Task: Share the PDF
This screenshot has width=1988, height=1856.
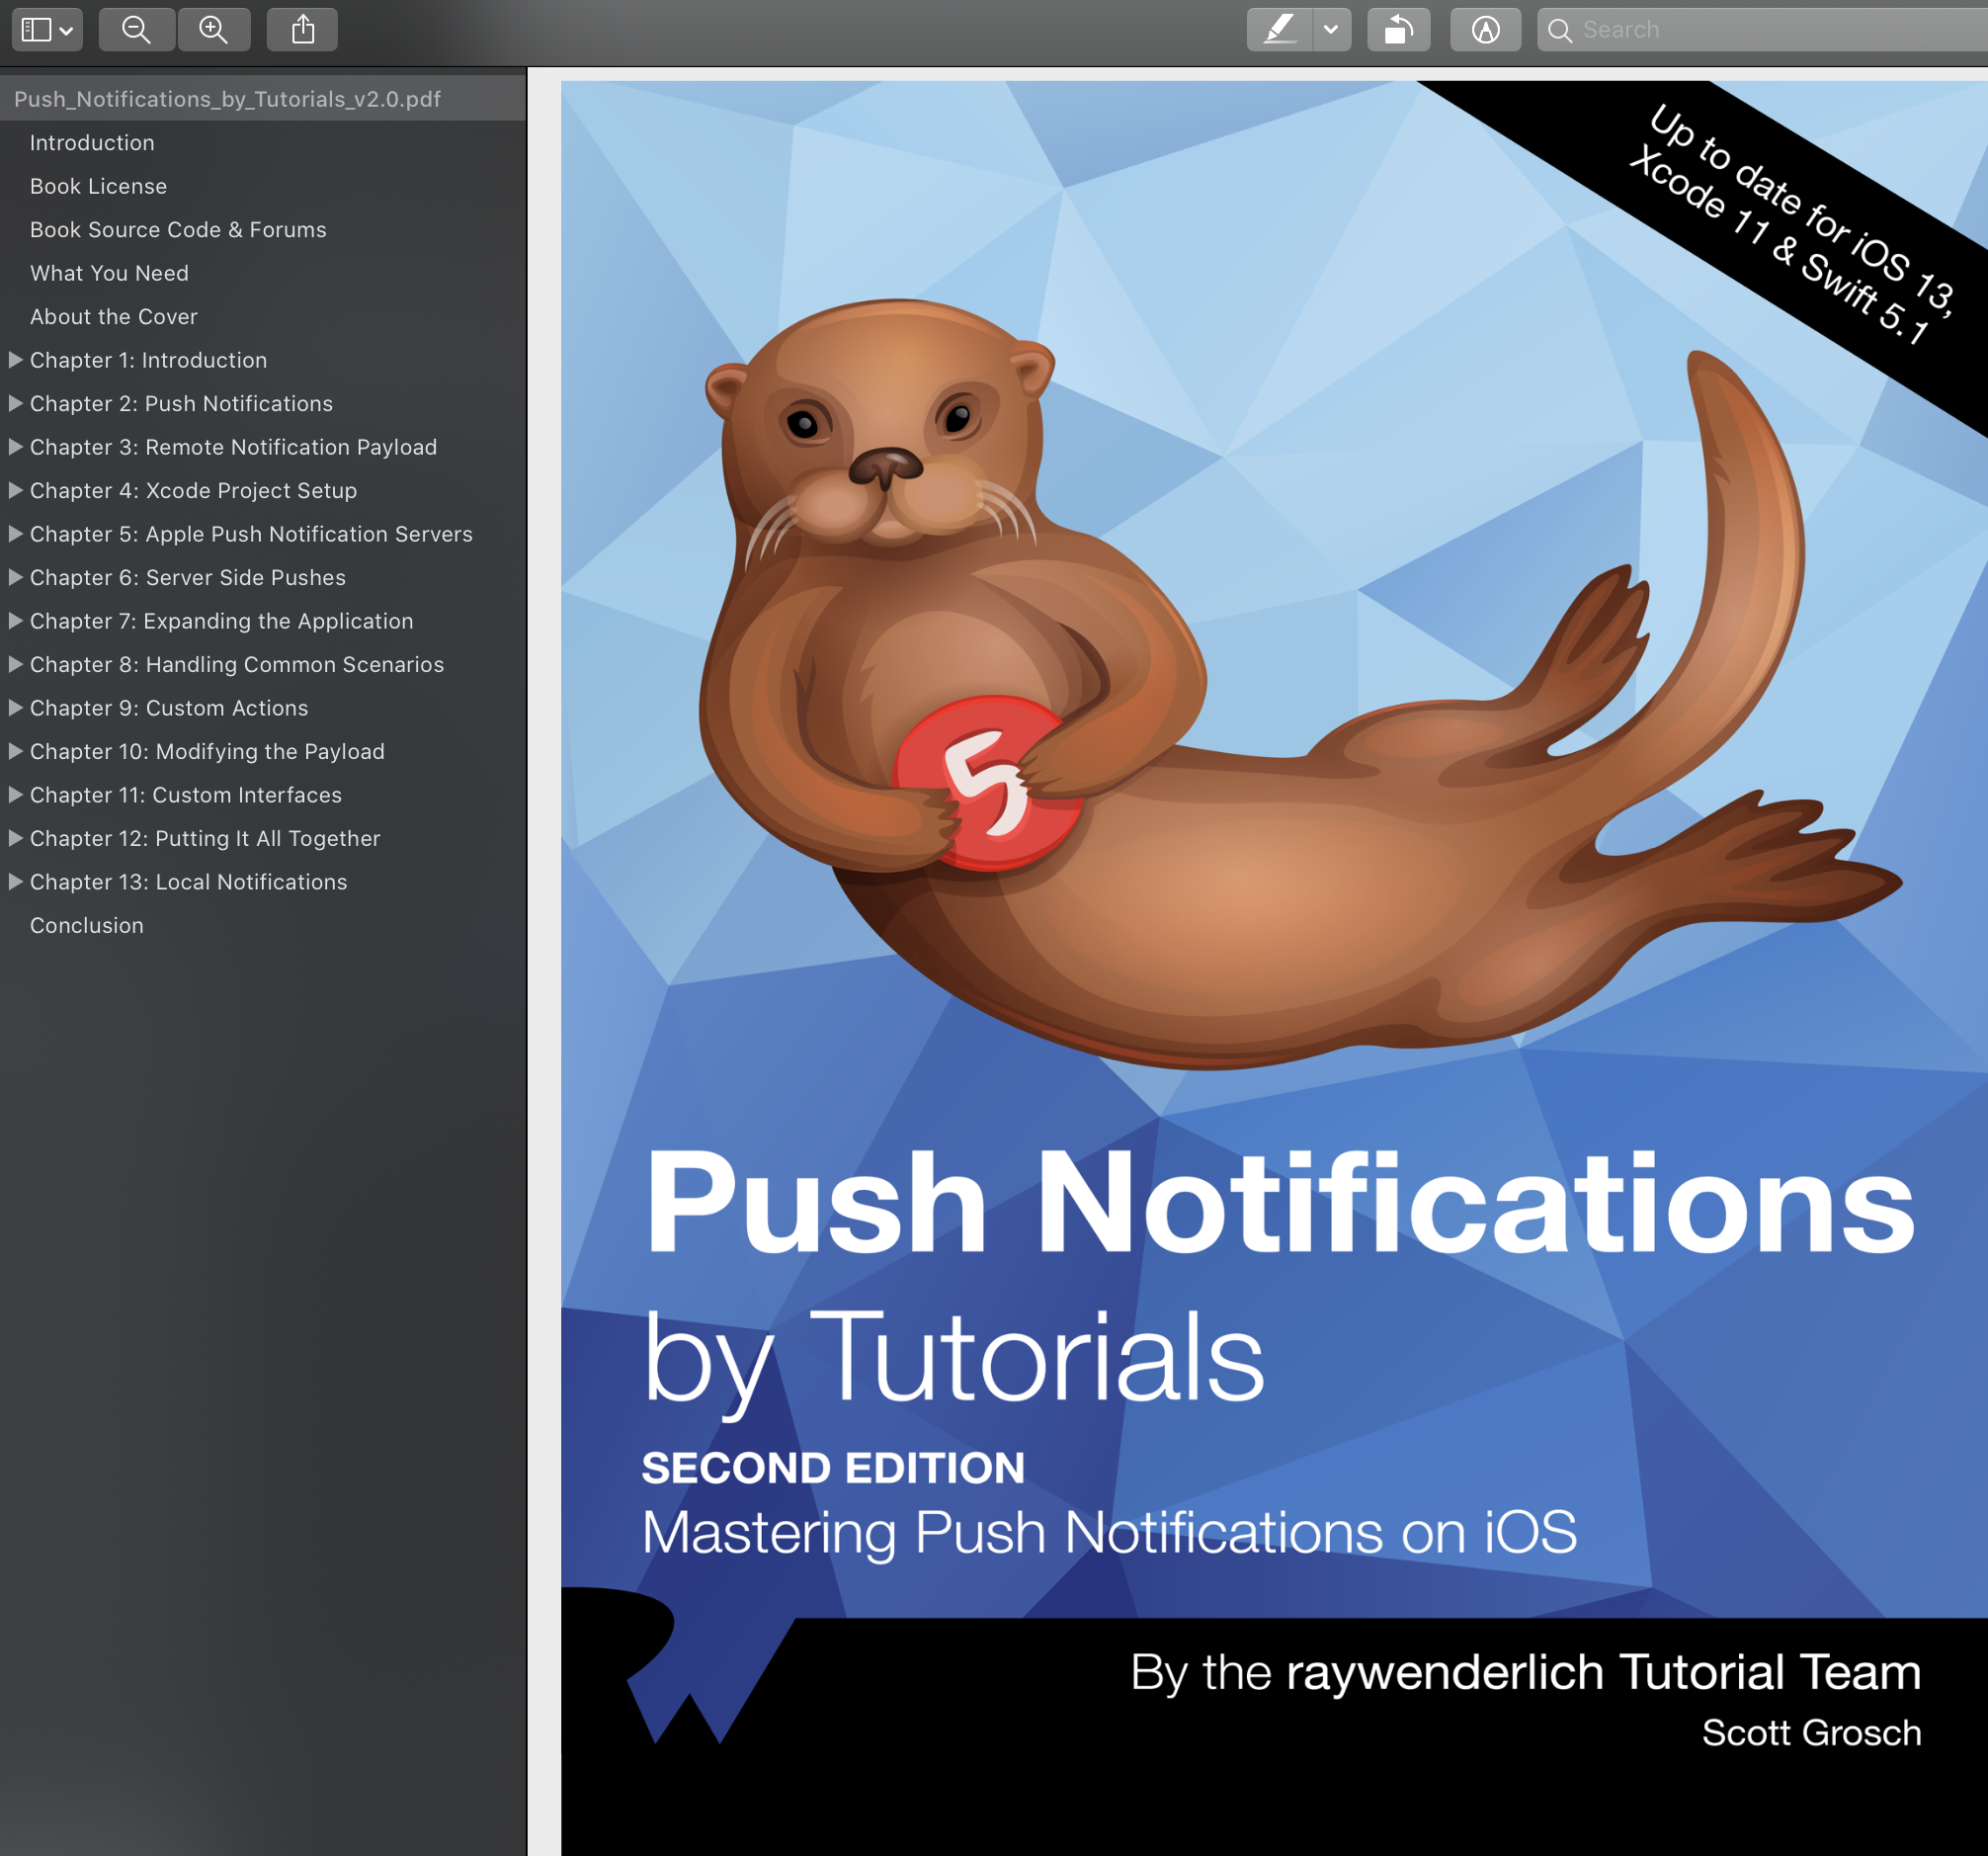Action: coord(302,29)
